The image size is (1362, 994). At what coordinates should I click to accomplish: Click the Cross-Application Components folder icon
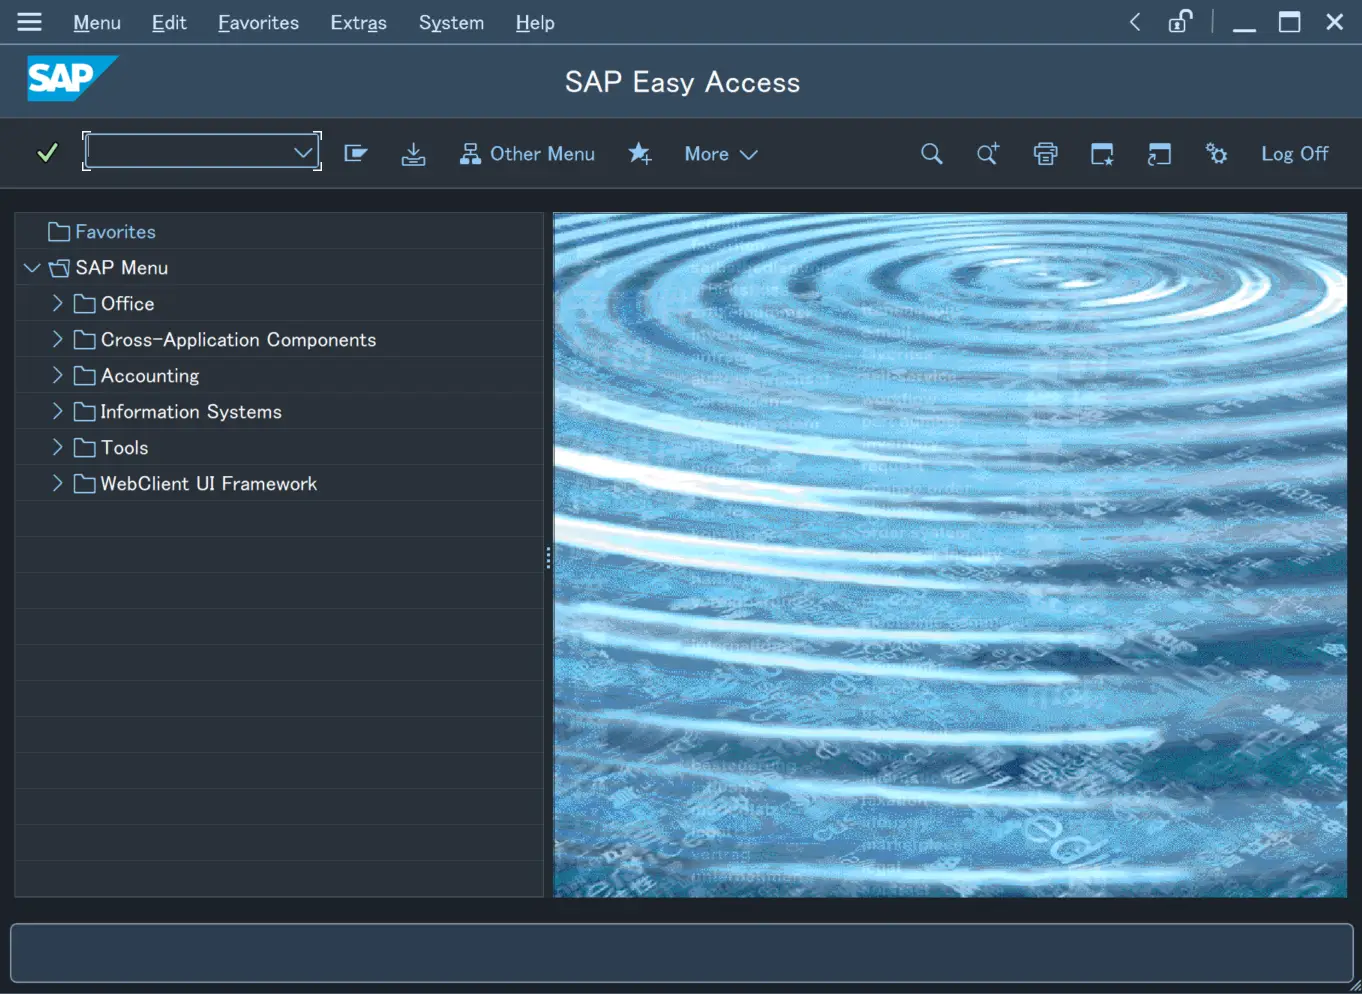tap(85, 339)
